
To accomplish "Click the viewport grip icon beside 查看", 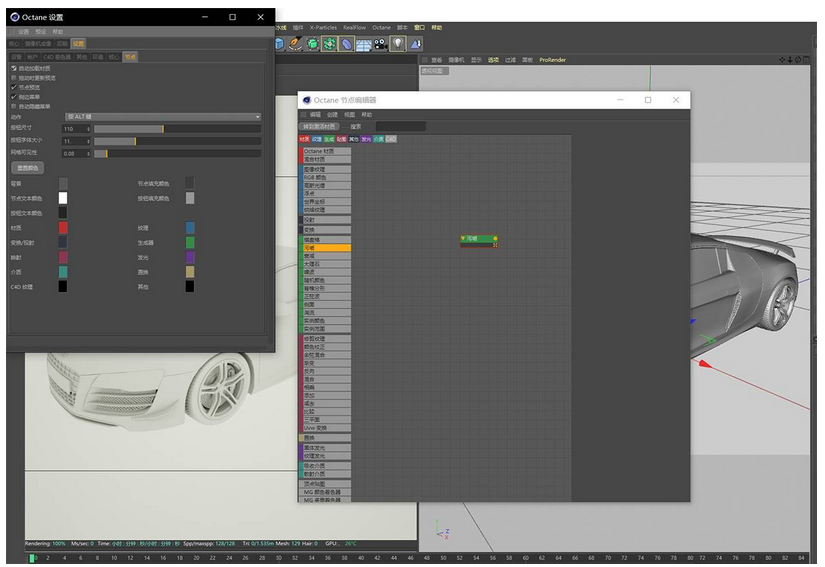I will (425, 60).
